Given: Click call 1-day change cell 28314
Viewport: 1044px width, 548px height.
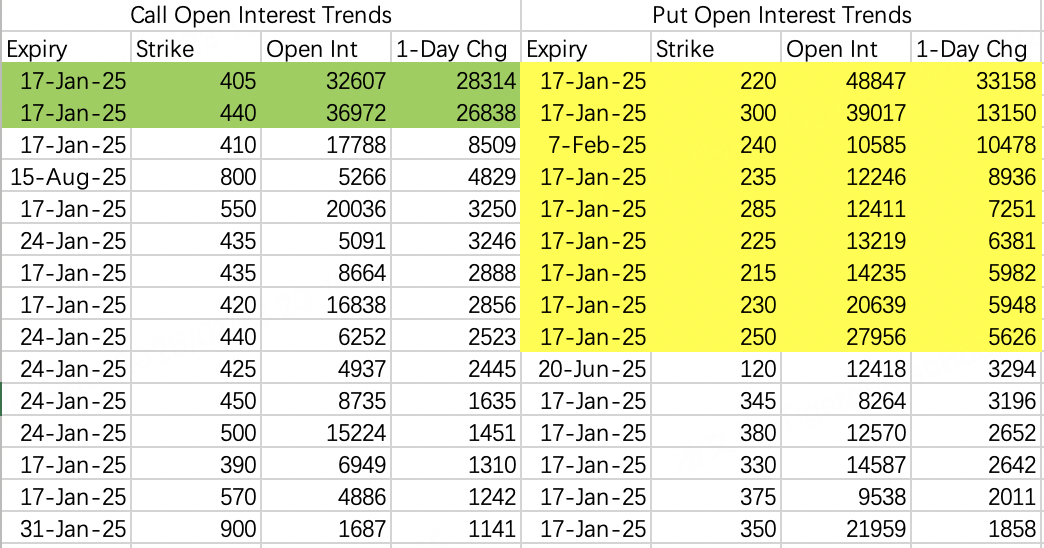Looking at the screenshot, I should click(456, 81).
